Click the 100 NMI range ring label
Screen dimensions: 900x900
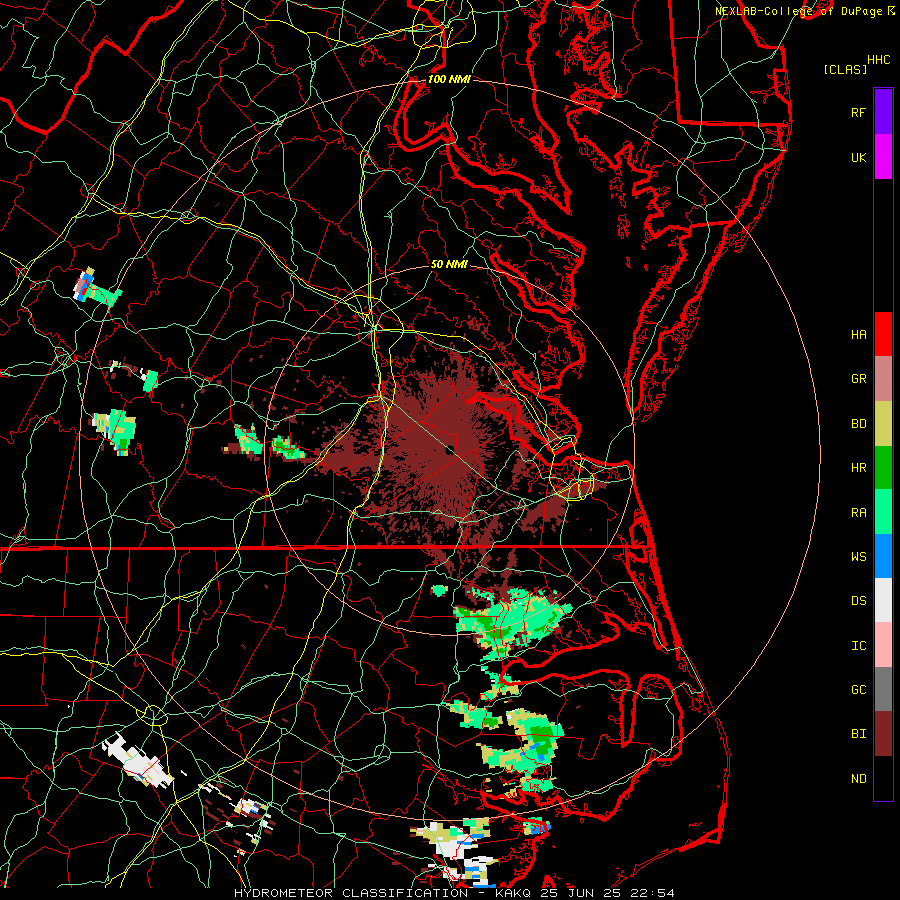pyautogui.click(x=449, y=79)
